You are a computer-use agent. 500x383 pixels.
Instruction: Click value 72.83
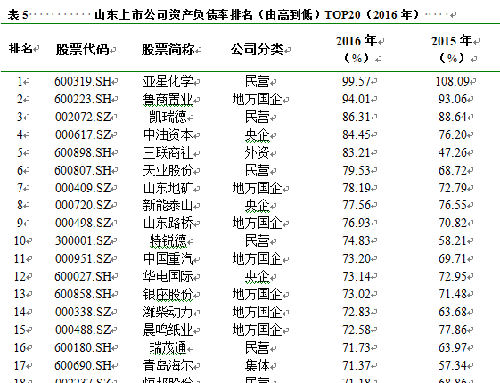click(x=356, y=312)
